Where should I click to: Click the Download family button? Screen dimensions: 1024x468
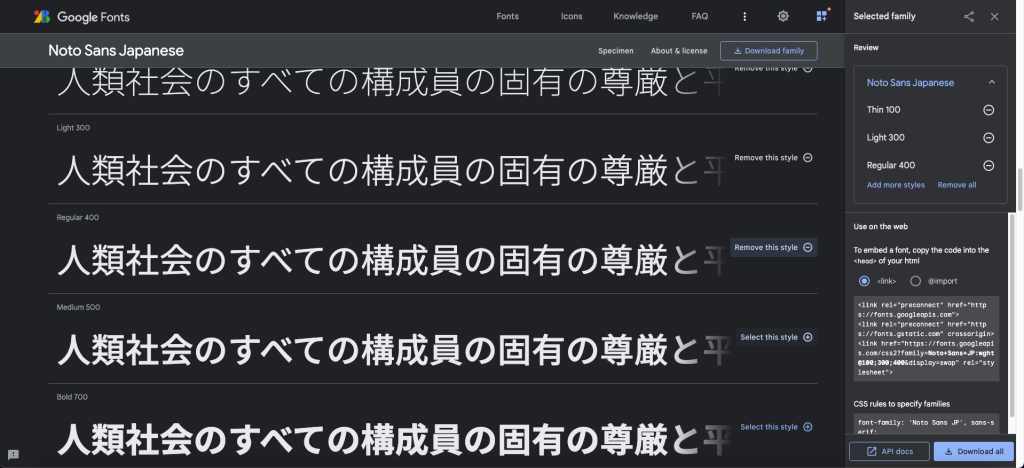[769, 51]
